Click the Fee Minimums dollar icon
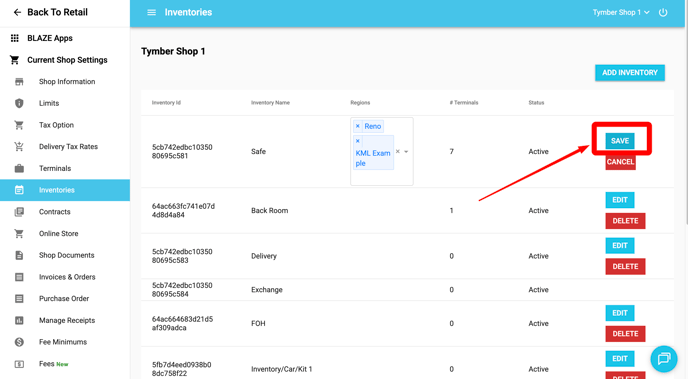This screenshot has height=379, width=688. tap(19, 342)
